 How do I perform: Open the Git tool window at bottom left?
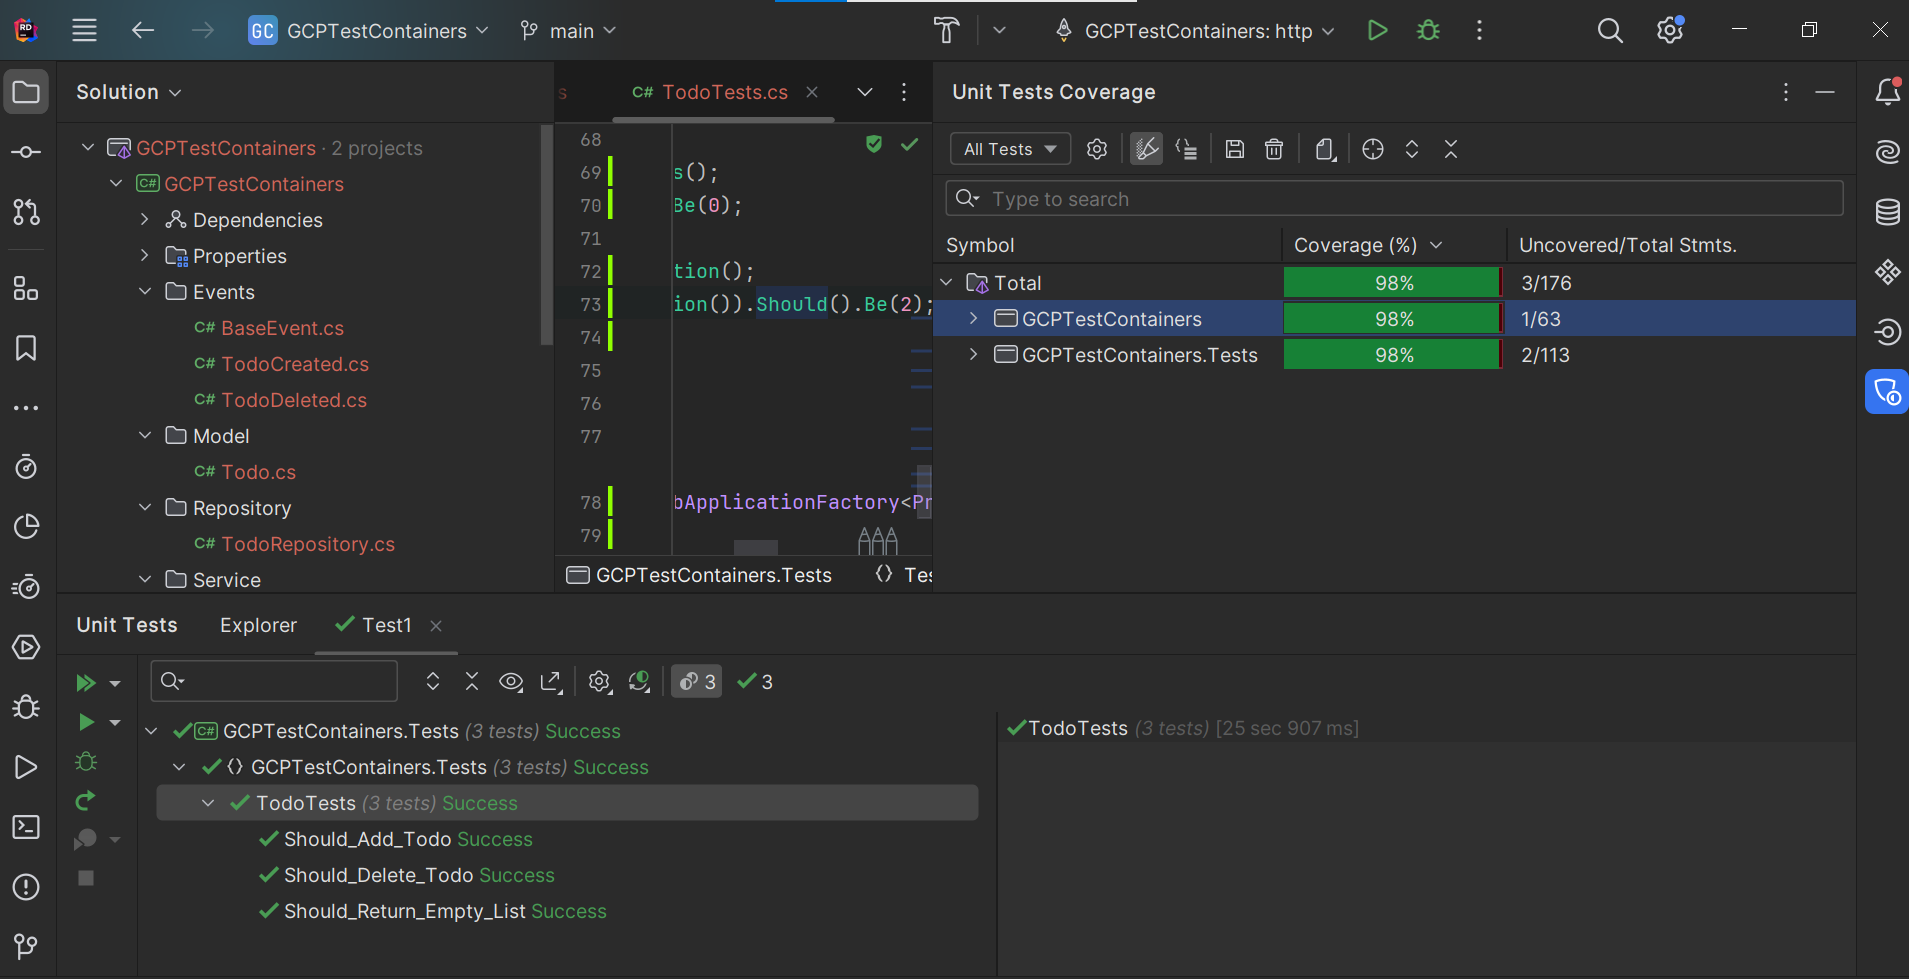click(x=26, y=946)
